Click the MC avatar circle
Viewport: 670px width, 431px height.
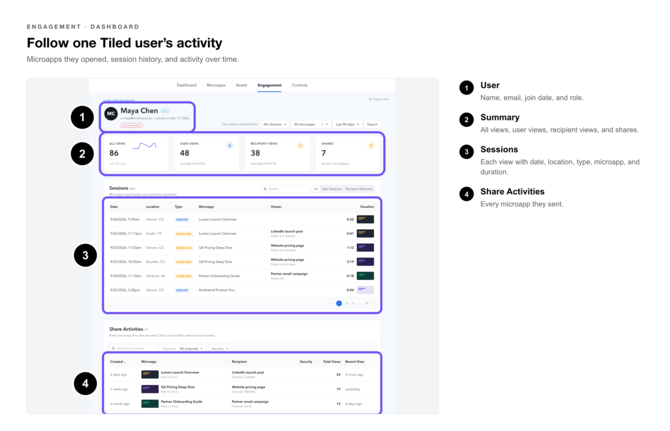[111, 114]
